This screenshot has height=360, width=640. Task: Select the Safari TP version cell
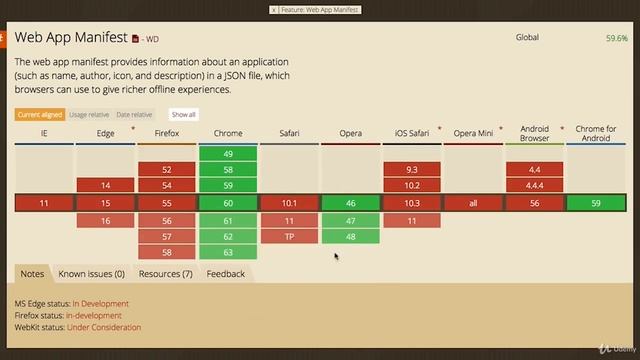[289, 237]
